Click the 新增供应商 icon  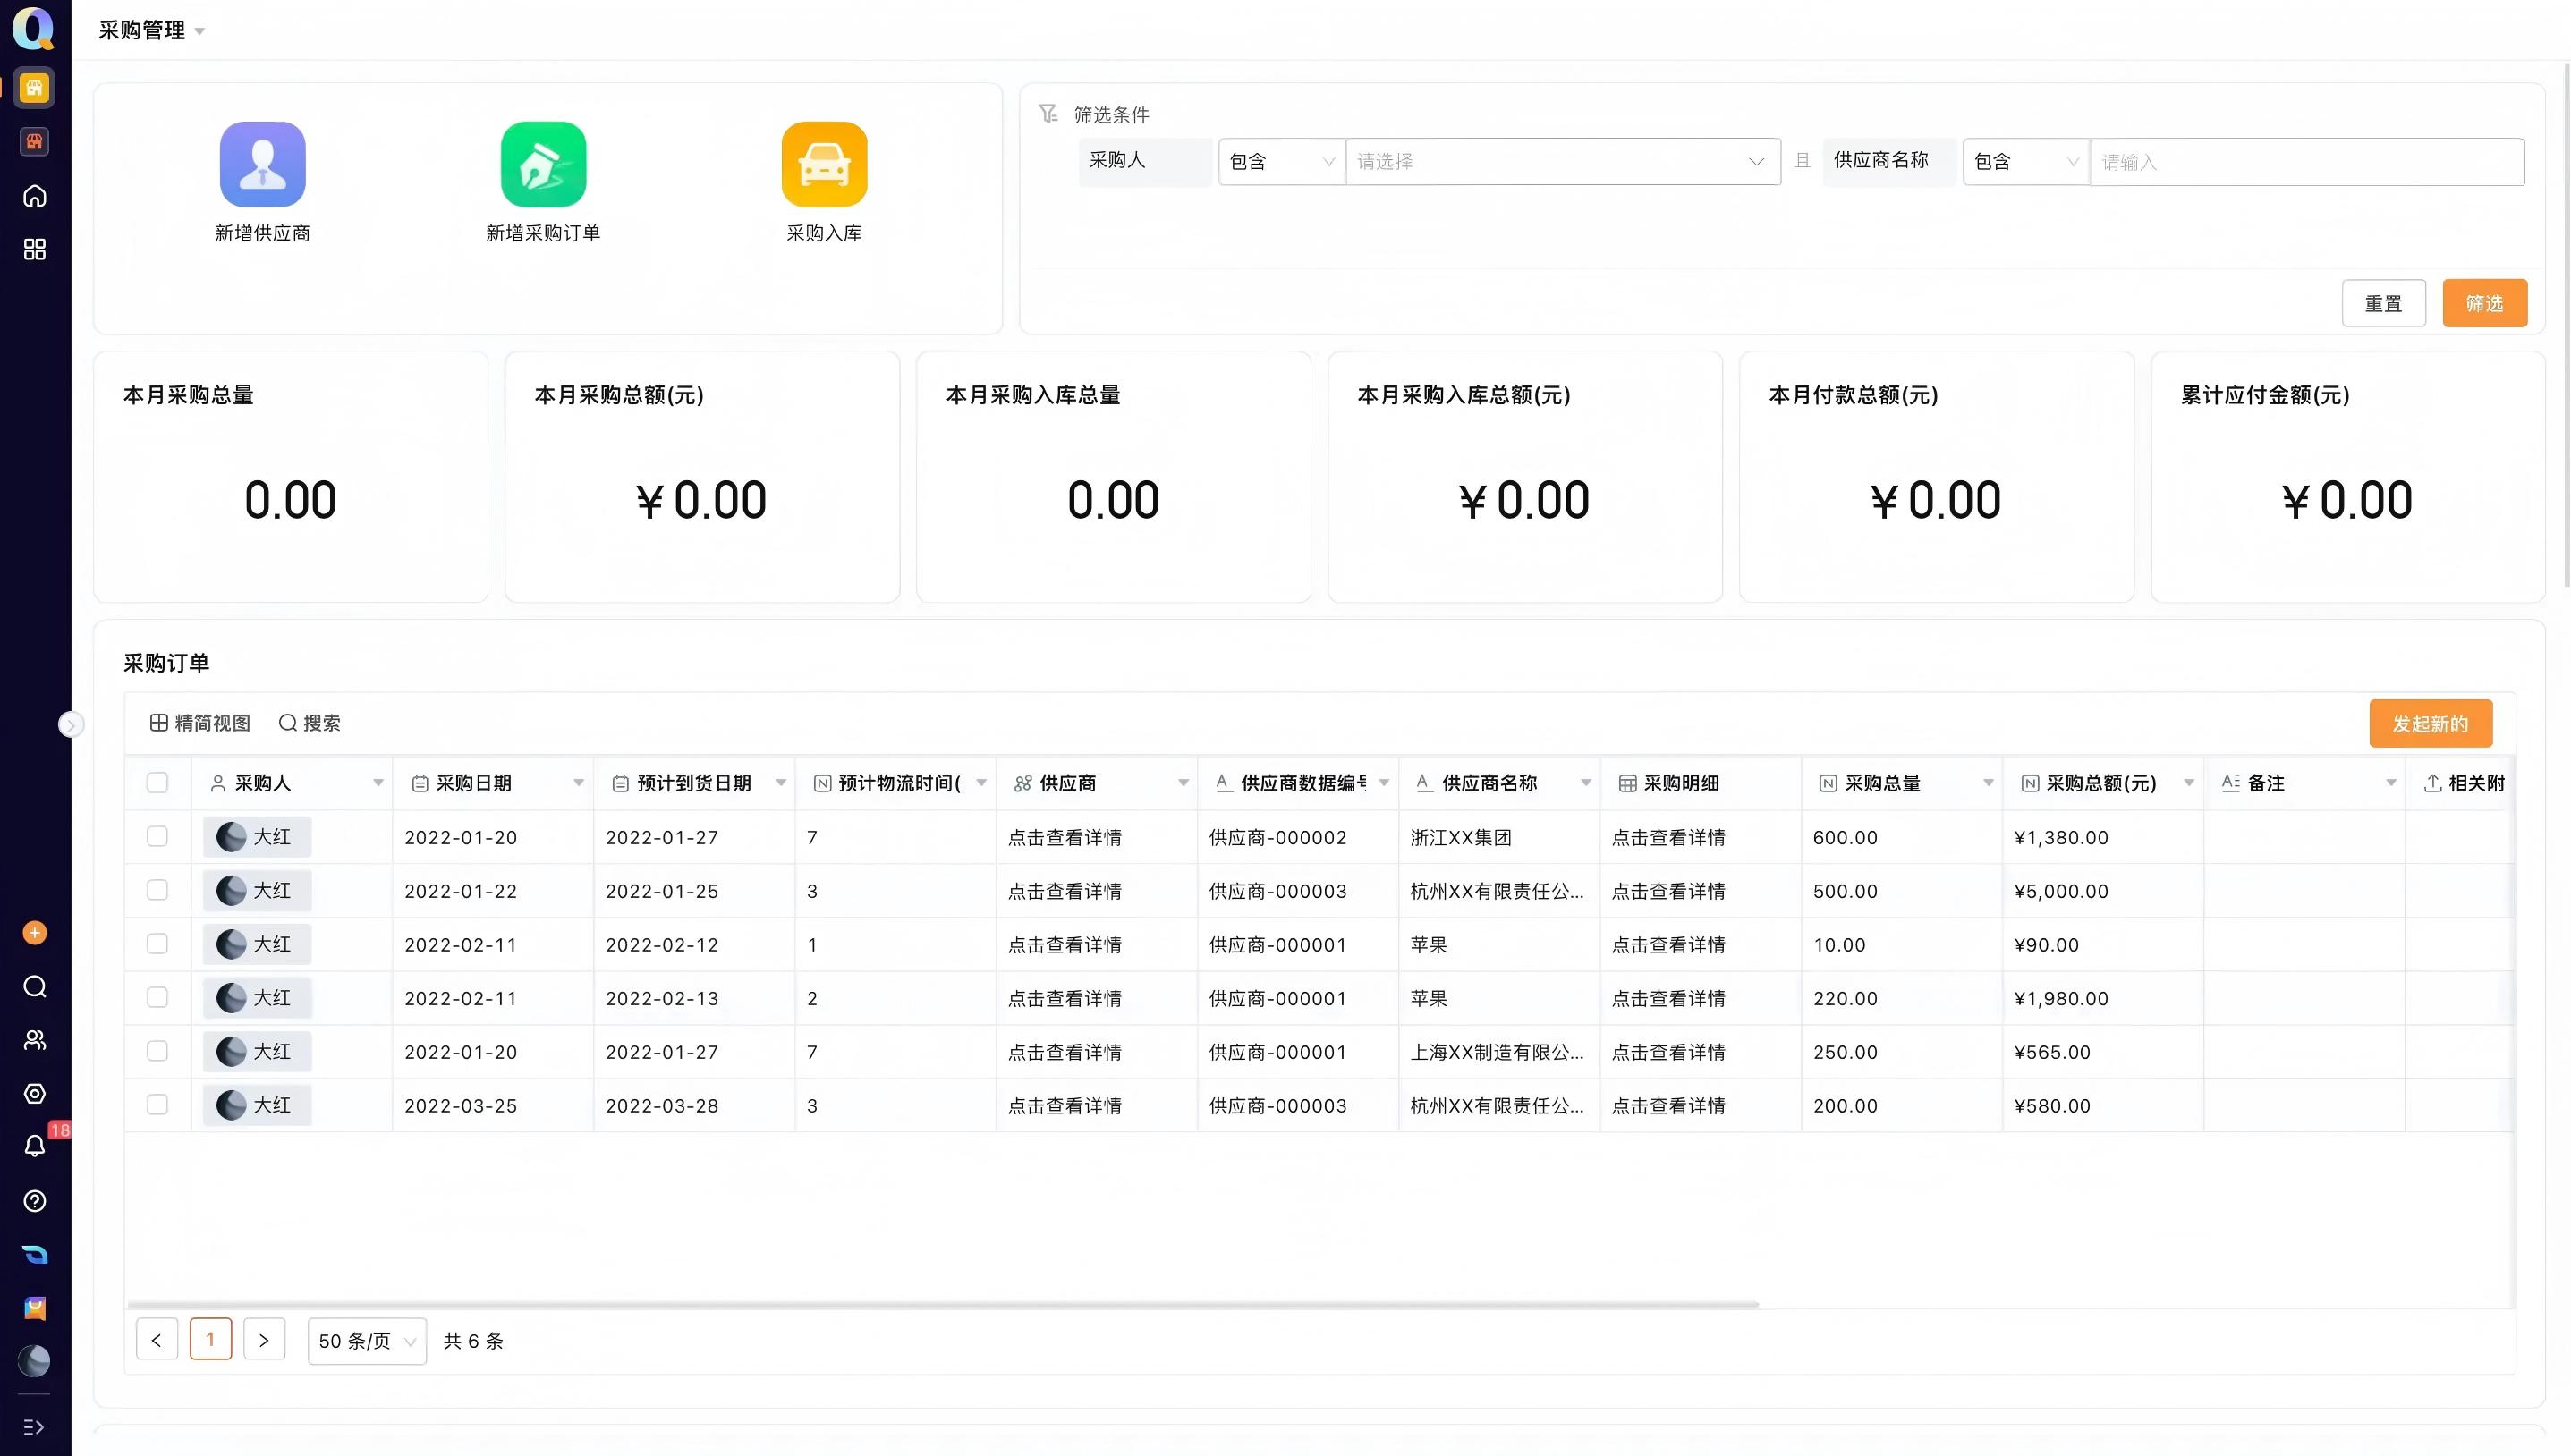point(262,164)
